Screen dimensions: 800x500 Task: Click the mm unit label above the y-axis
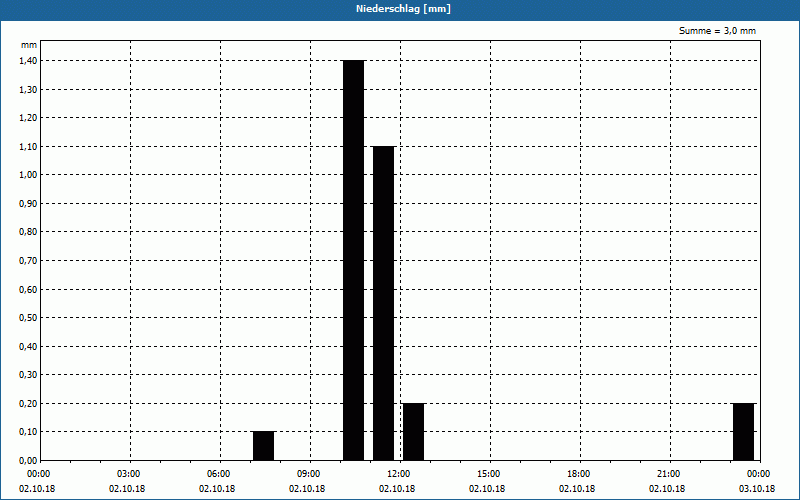tap(29, 45)
